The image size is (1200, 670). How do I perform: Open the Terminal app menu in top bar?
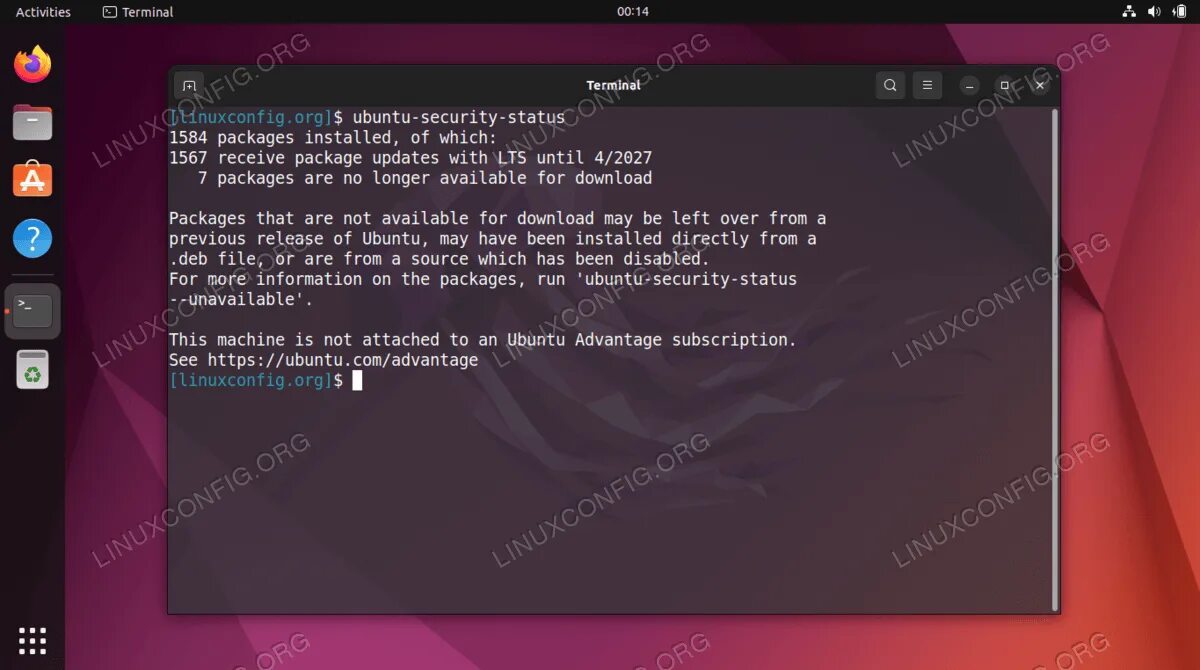138,12
